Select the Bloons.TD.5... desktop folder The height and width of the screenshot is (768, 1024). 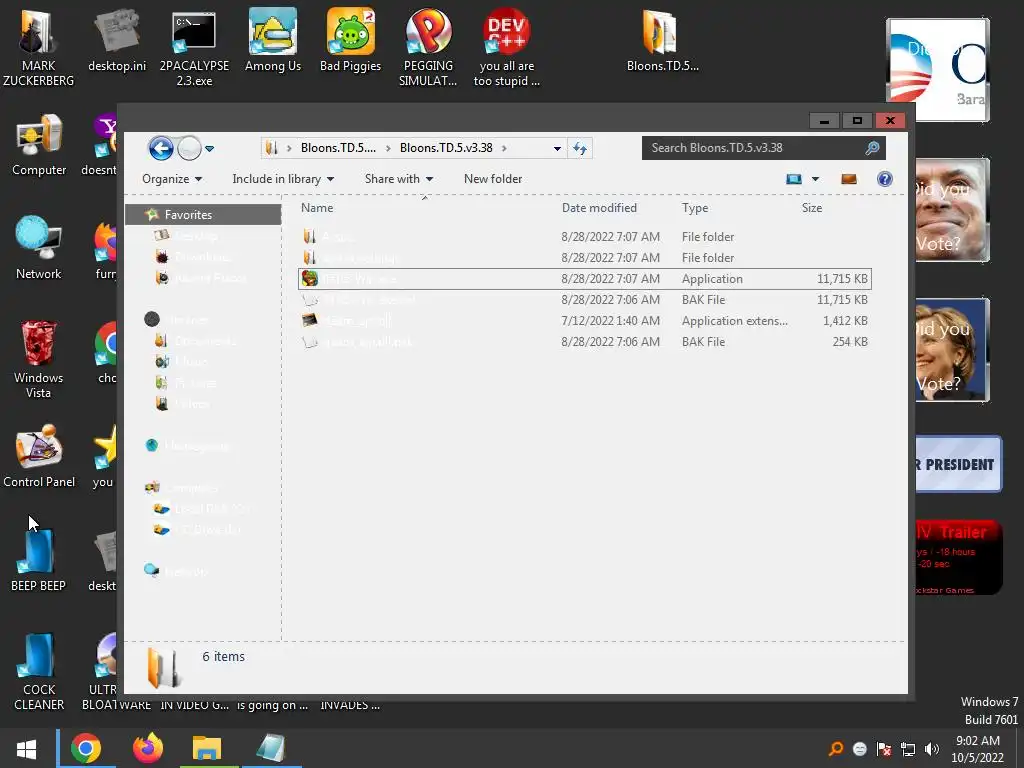[662, 40]
